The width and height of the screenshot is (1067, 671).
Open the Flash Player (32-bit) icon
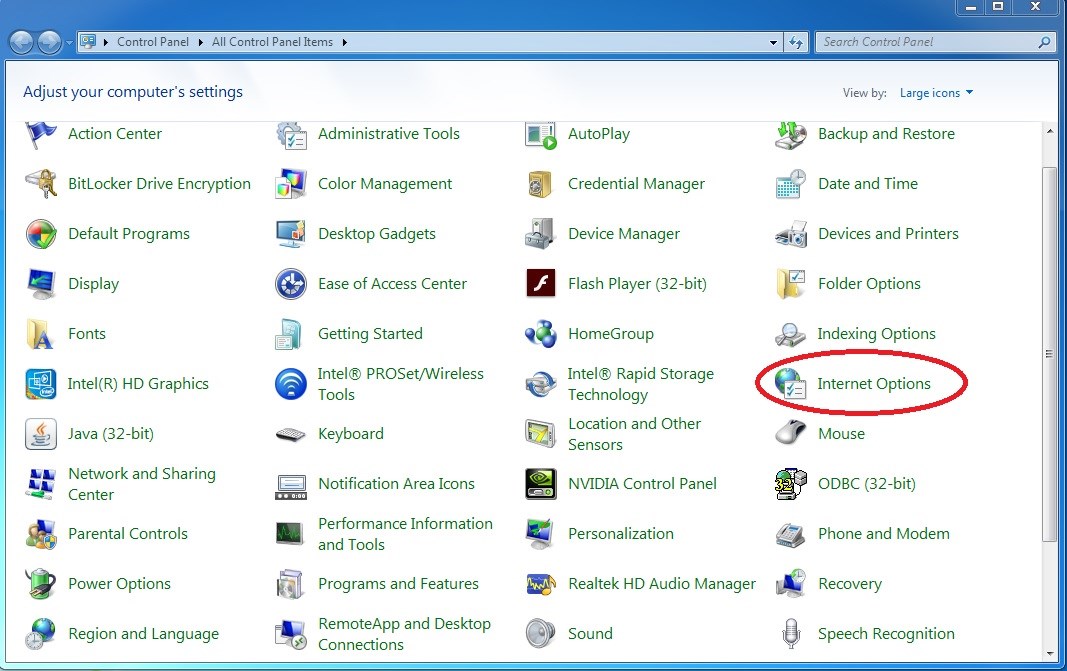540,284
